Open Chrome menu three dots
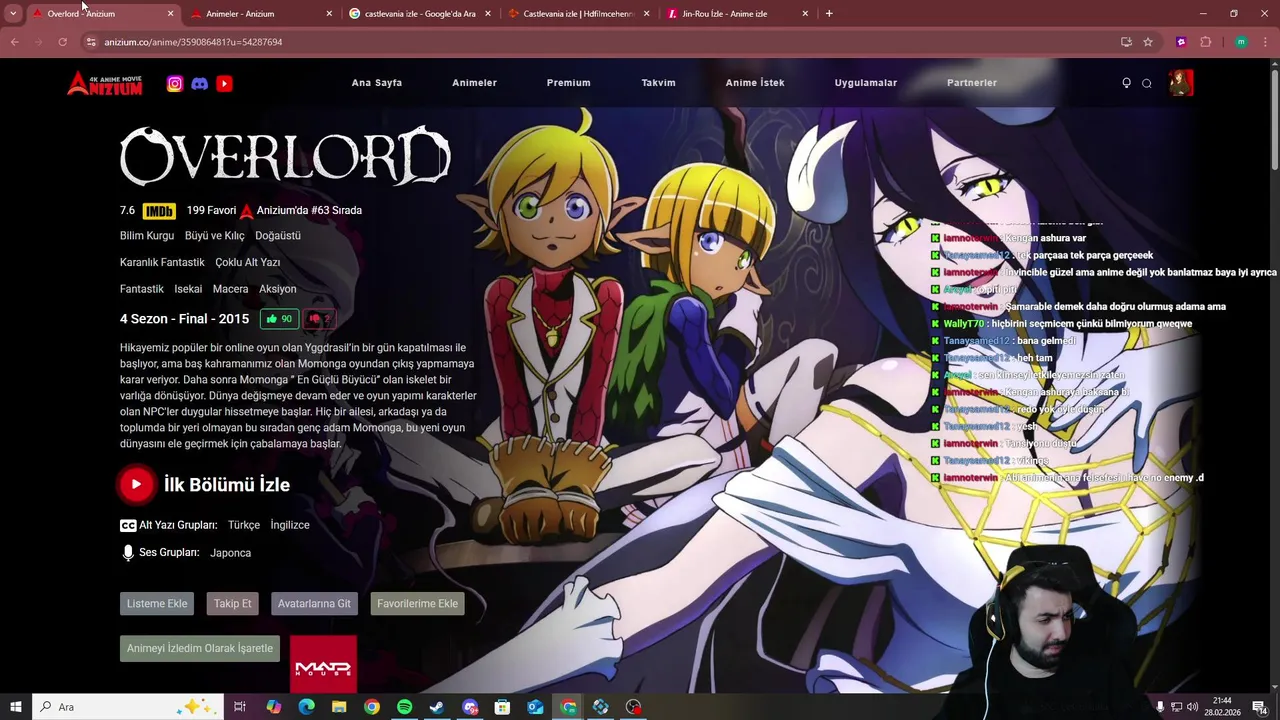This screenshot has height=720, width=1280. click(1266, 42)
